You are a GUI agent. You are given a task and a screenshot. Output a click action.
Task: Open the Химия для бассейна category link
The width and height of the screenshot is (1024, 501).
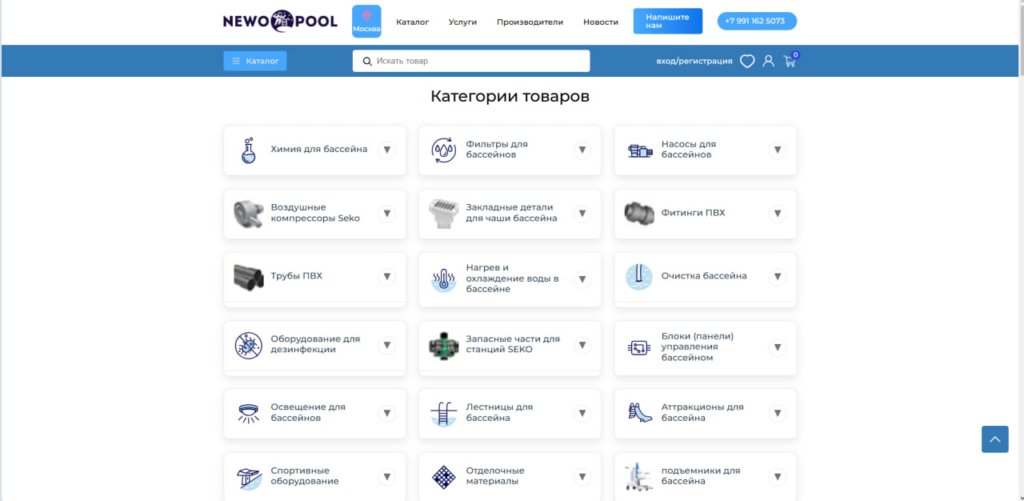click(319, 149)
